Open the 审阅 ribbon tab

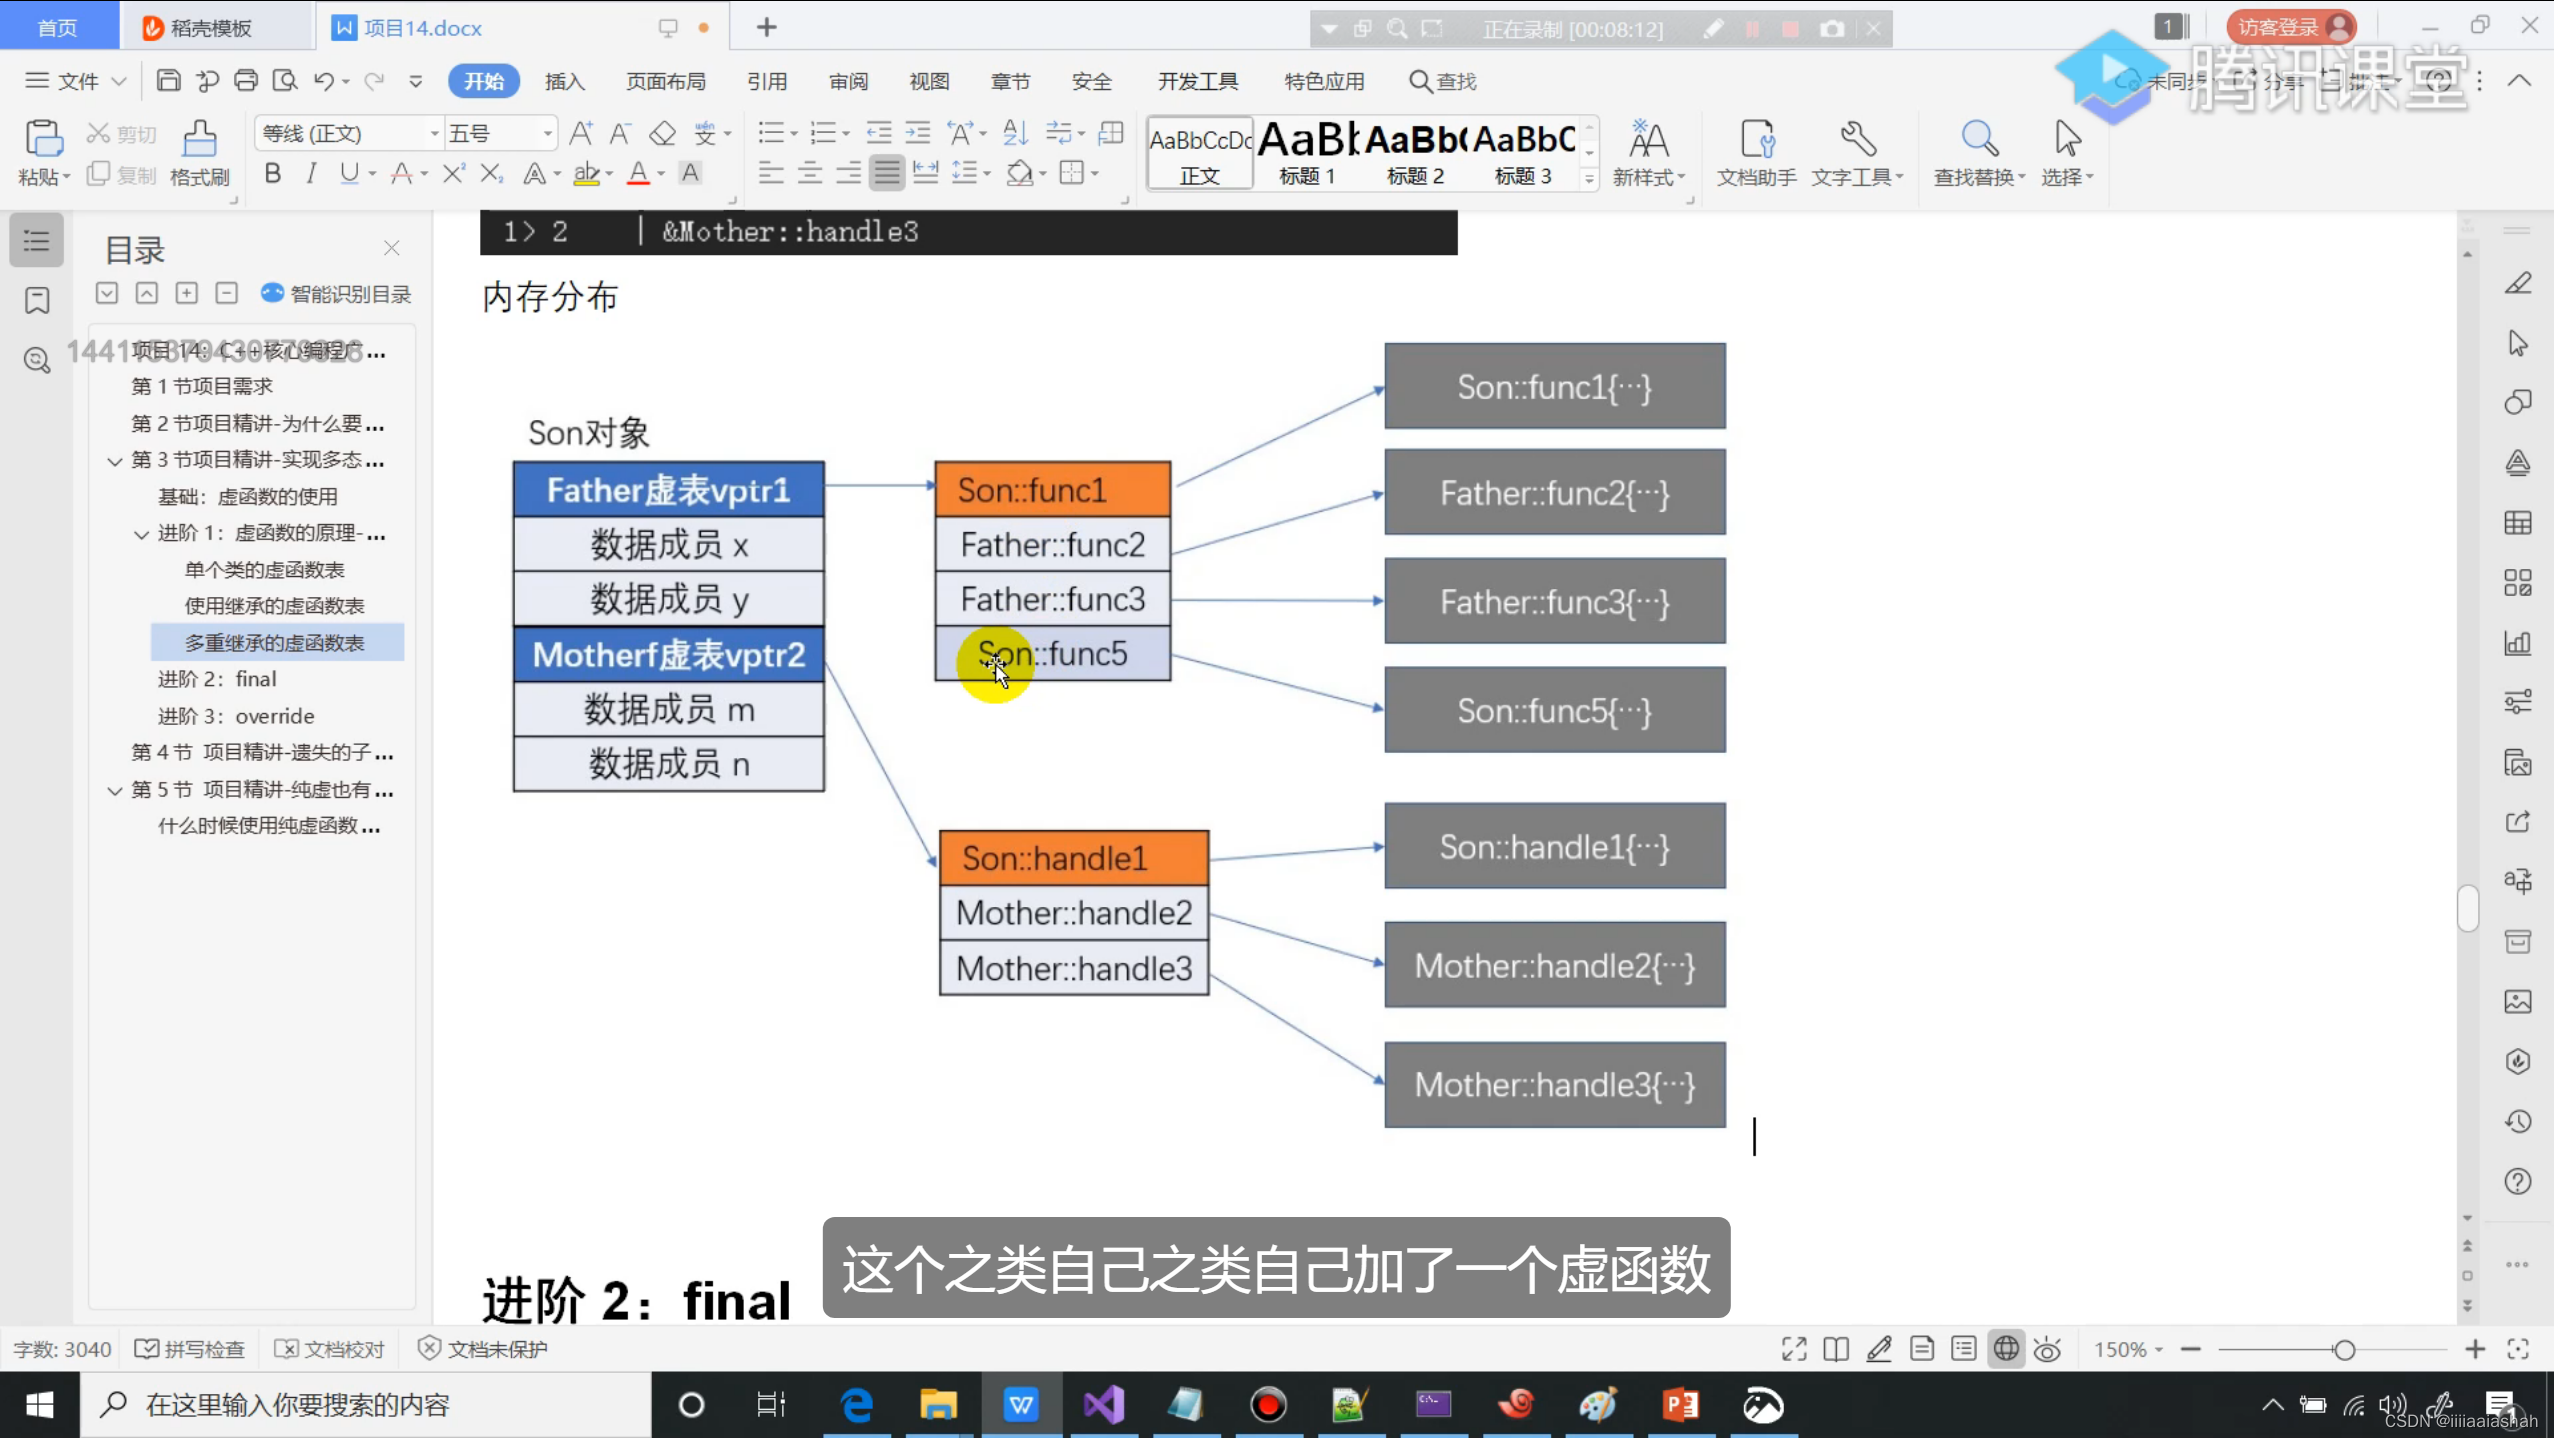point(848,81)
